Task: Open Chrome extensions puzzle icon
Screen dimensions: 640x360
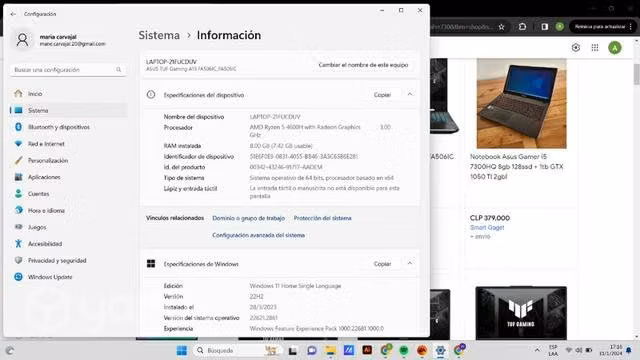Action: pyautogui.click(x=522, y=27)
